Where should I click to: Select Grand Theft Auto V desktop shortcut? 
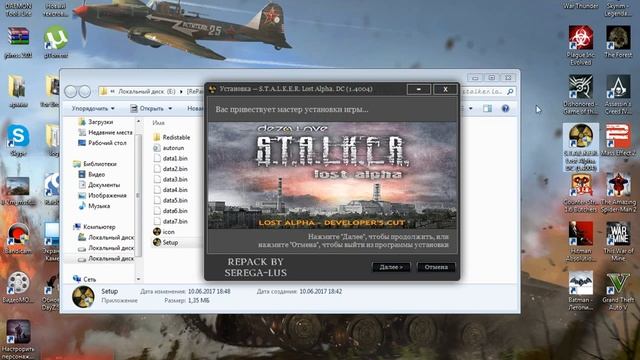coord(618,291)
